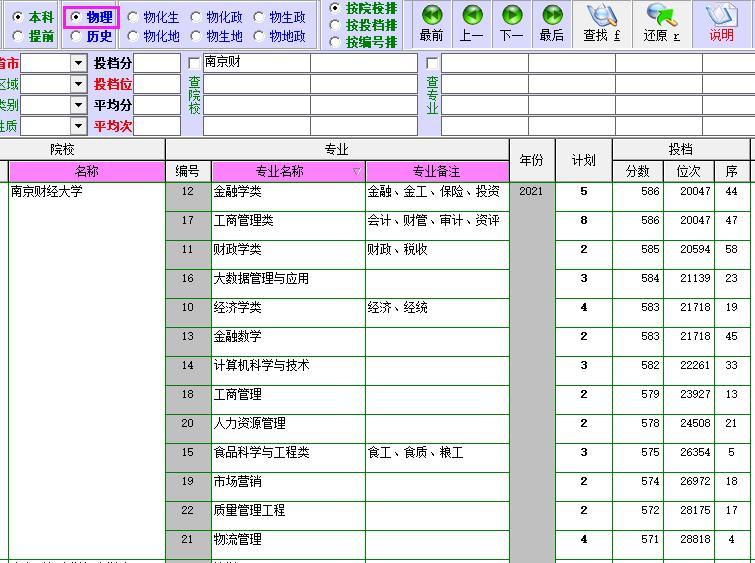Open the 区域 dropdown list
755x563 pixels.
pos(78,84)
